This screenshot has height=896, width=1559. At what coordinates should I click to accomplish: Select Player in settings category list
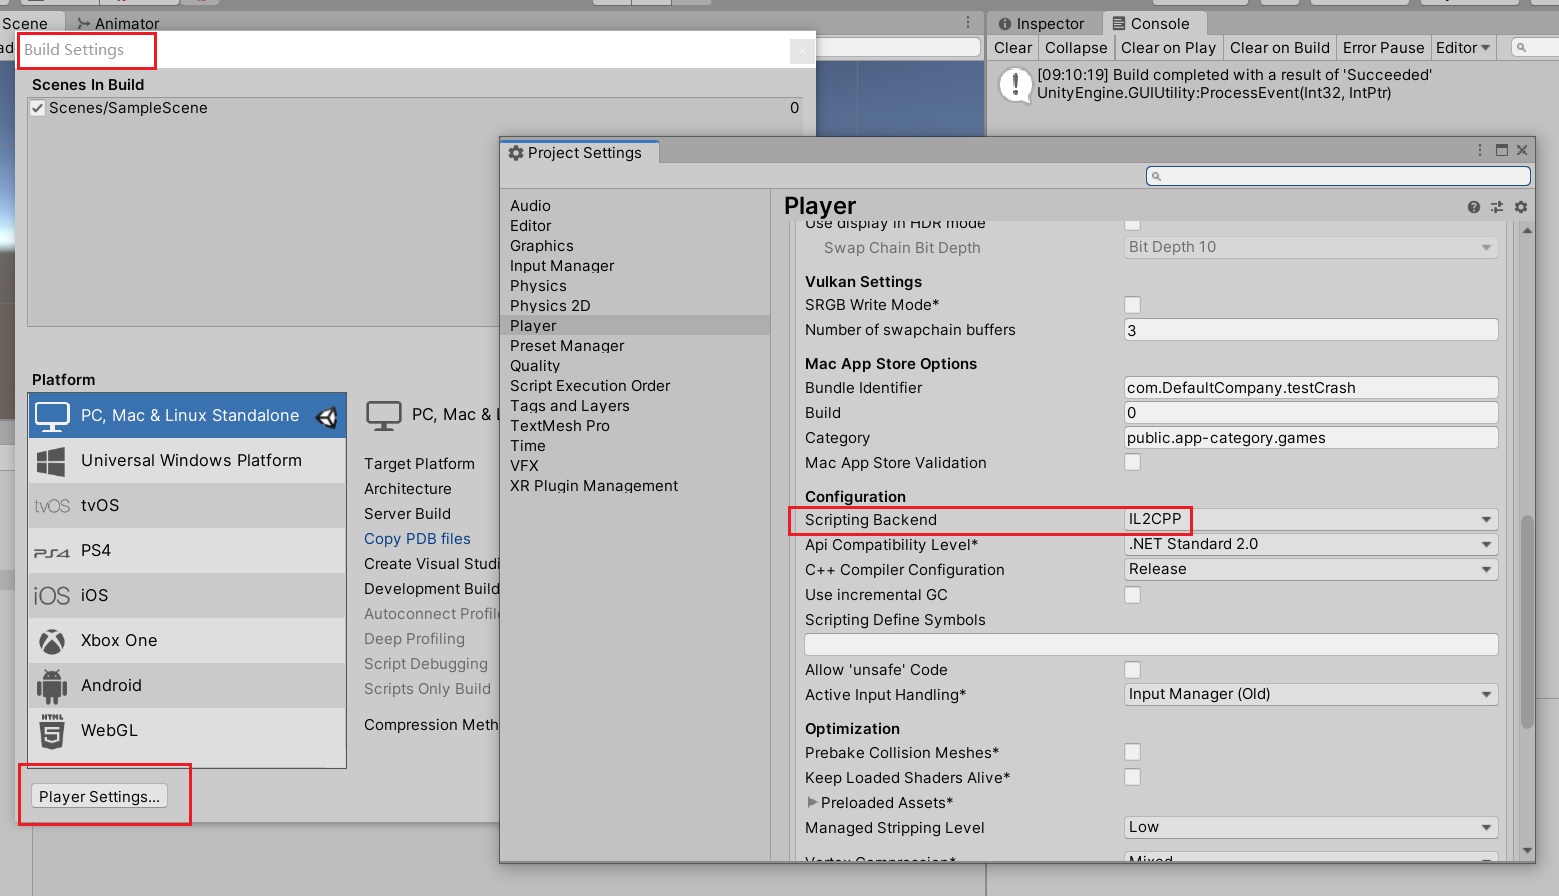[x=635, y=326]
